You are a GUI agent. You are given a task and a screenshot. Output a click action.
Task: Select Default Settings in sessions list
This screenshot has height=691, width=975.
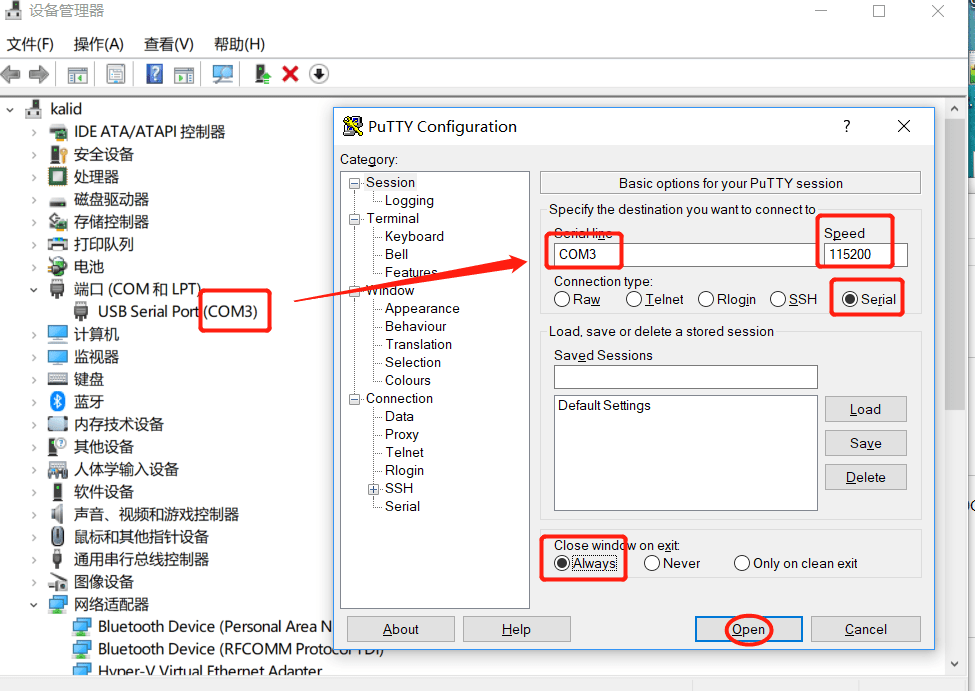(x=604, y=406)
